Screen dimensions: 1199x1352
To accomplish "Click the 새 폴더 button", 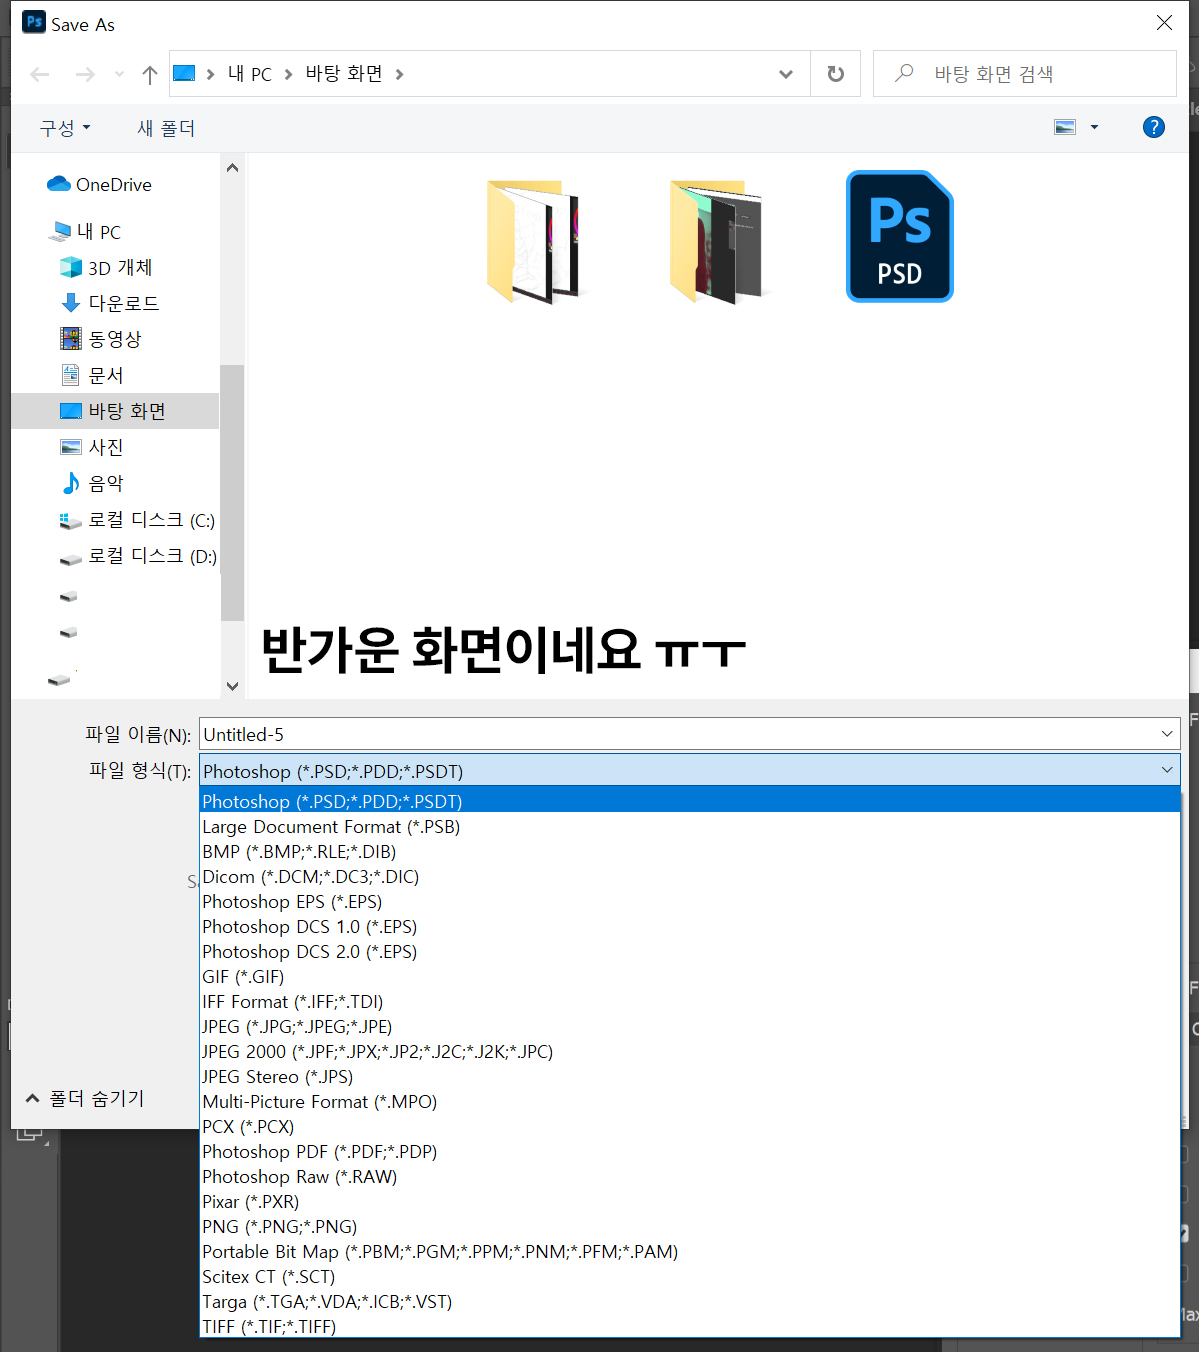I will [166, 128].
